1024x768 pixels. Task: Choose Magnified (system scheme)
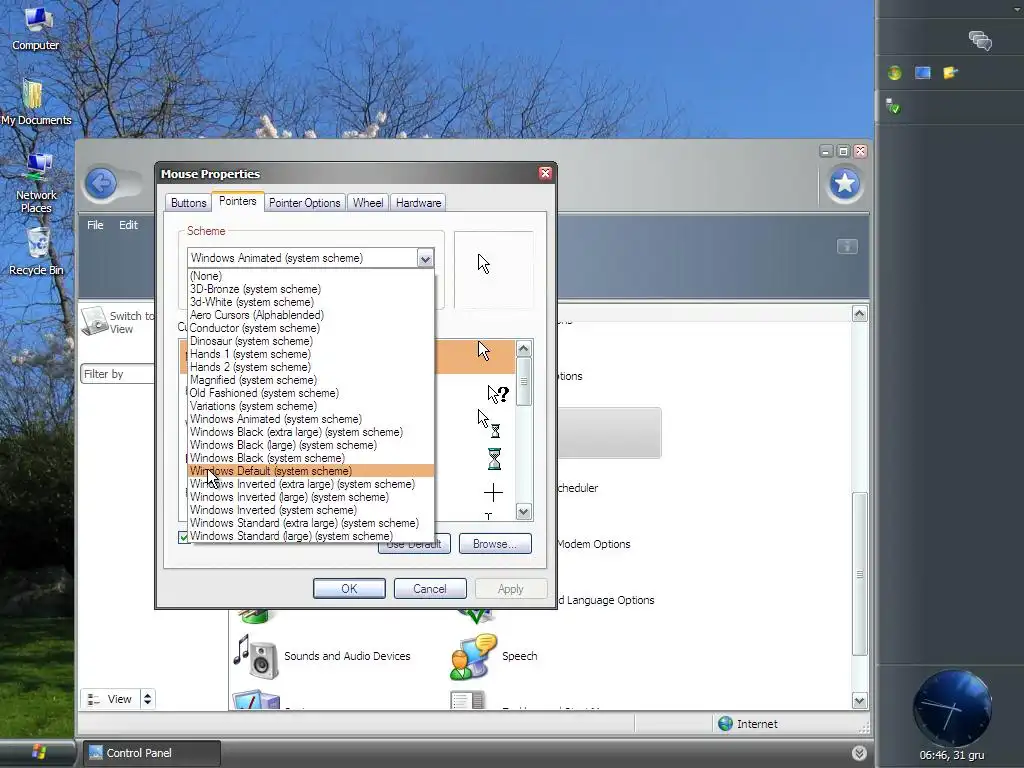pyautogui.click(x=311, y=380)
